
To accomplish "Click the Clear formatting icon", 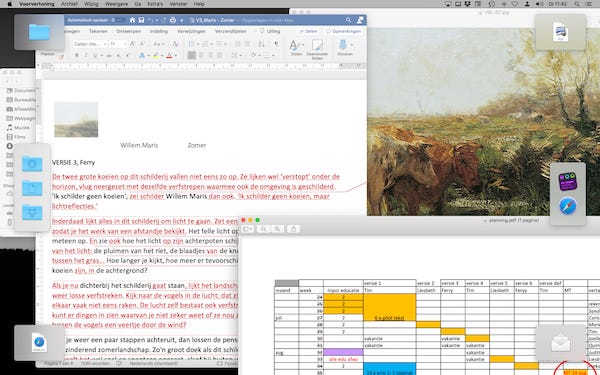I will click(x=176, y=44).
